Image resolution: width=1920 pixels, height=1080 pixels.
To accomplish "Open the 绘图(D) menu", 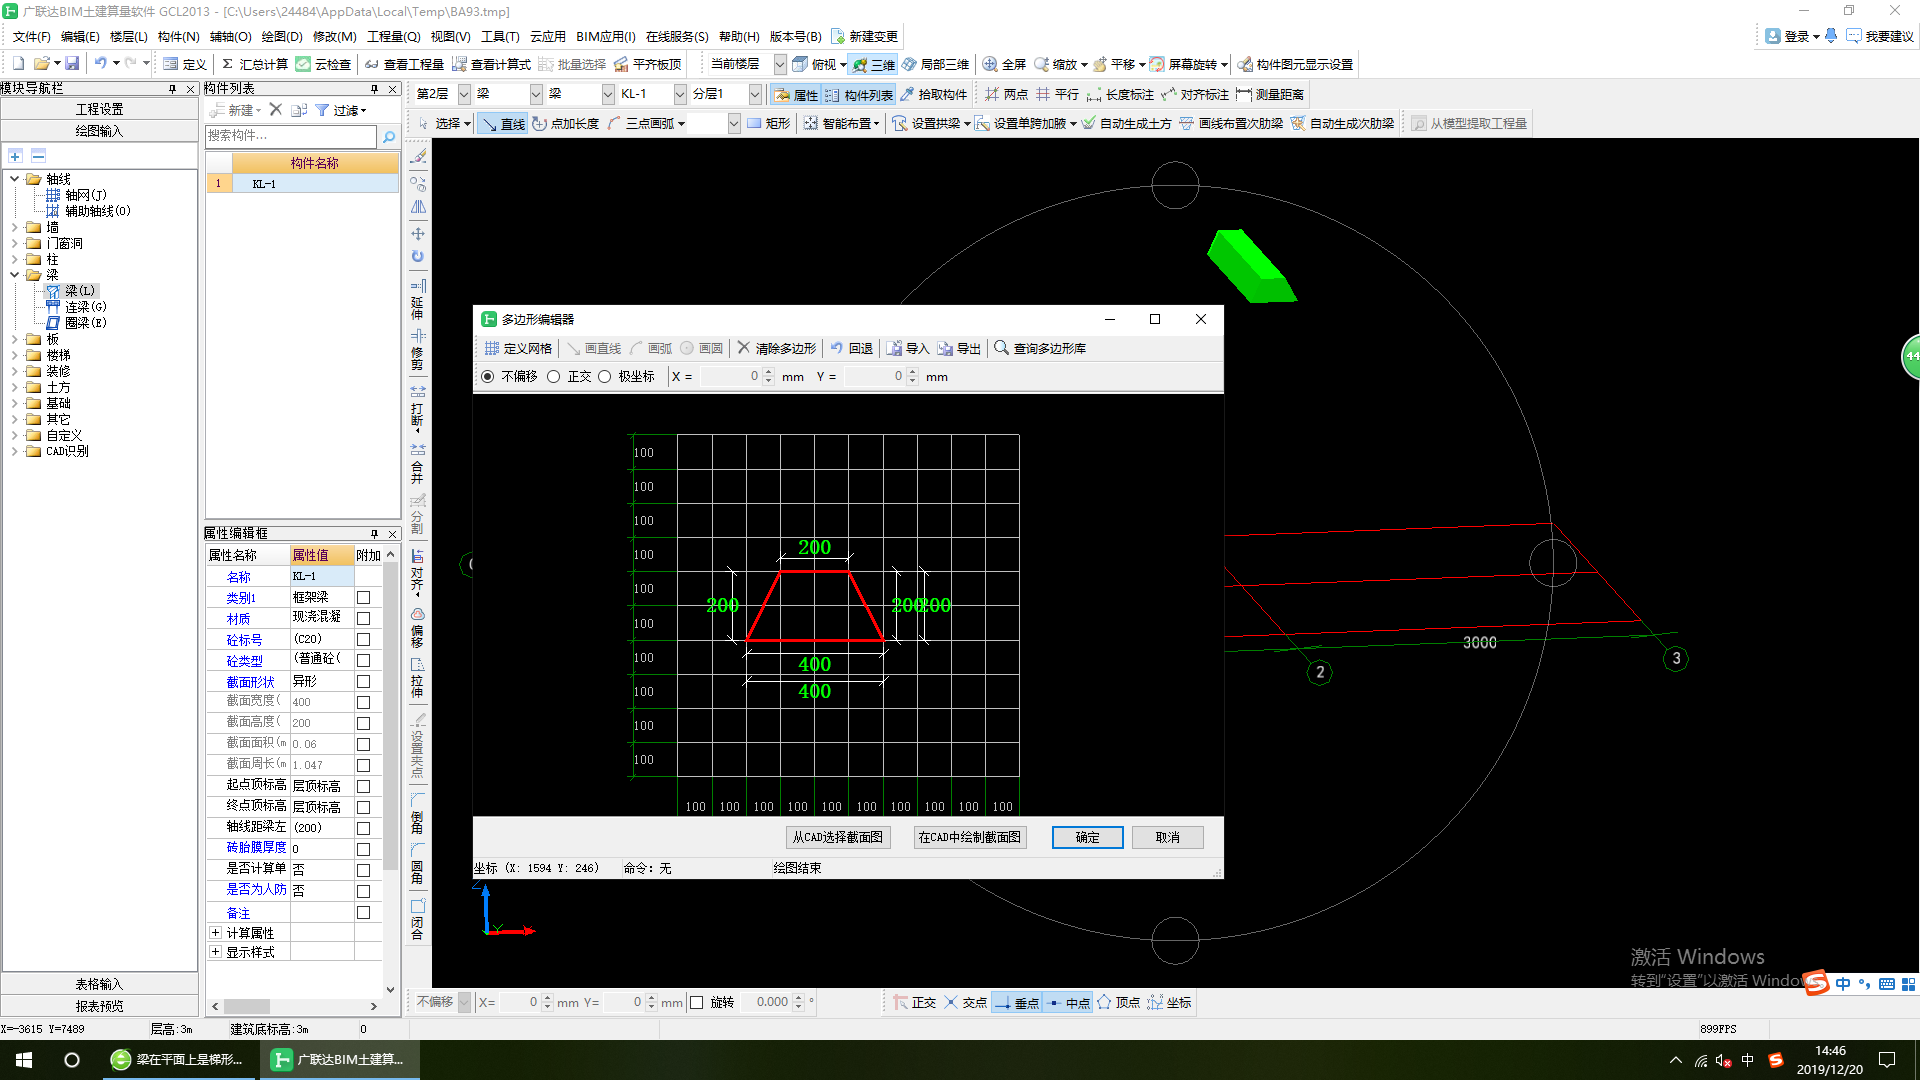I will 281,36.
